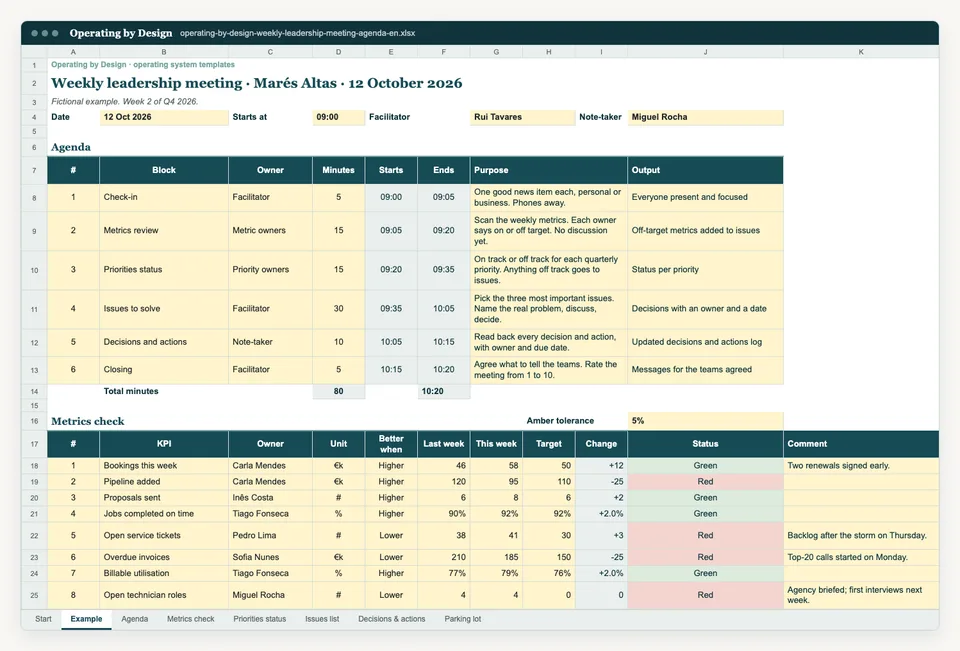Select row 17 header

pos(34,444)
